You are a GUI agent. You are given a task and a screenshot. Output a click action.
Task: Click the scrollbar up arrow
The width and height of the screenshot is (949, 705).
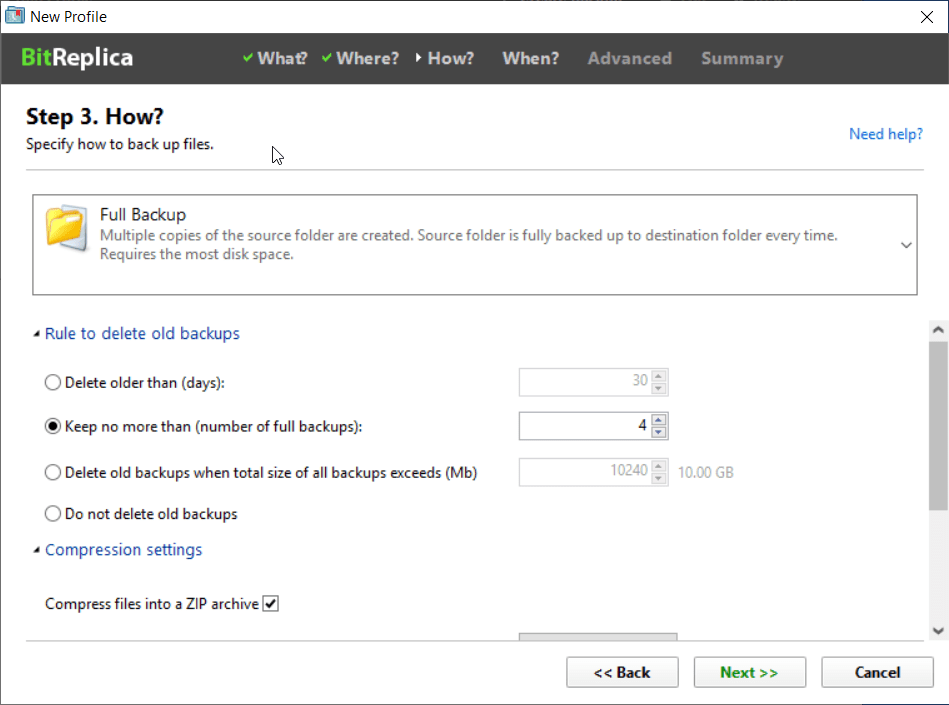click(x=939, y=330)
